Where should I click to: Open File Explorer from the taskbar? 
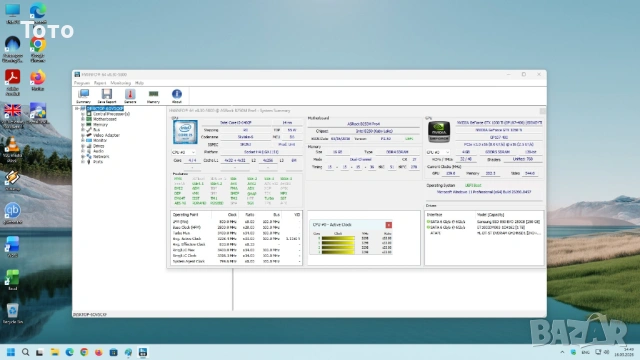(55, 352)
